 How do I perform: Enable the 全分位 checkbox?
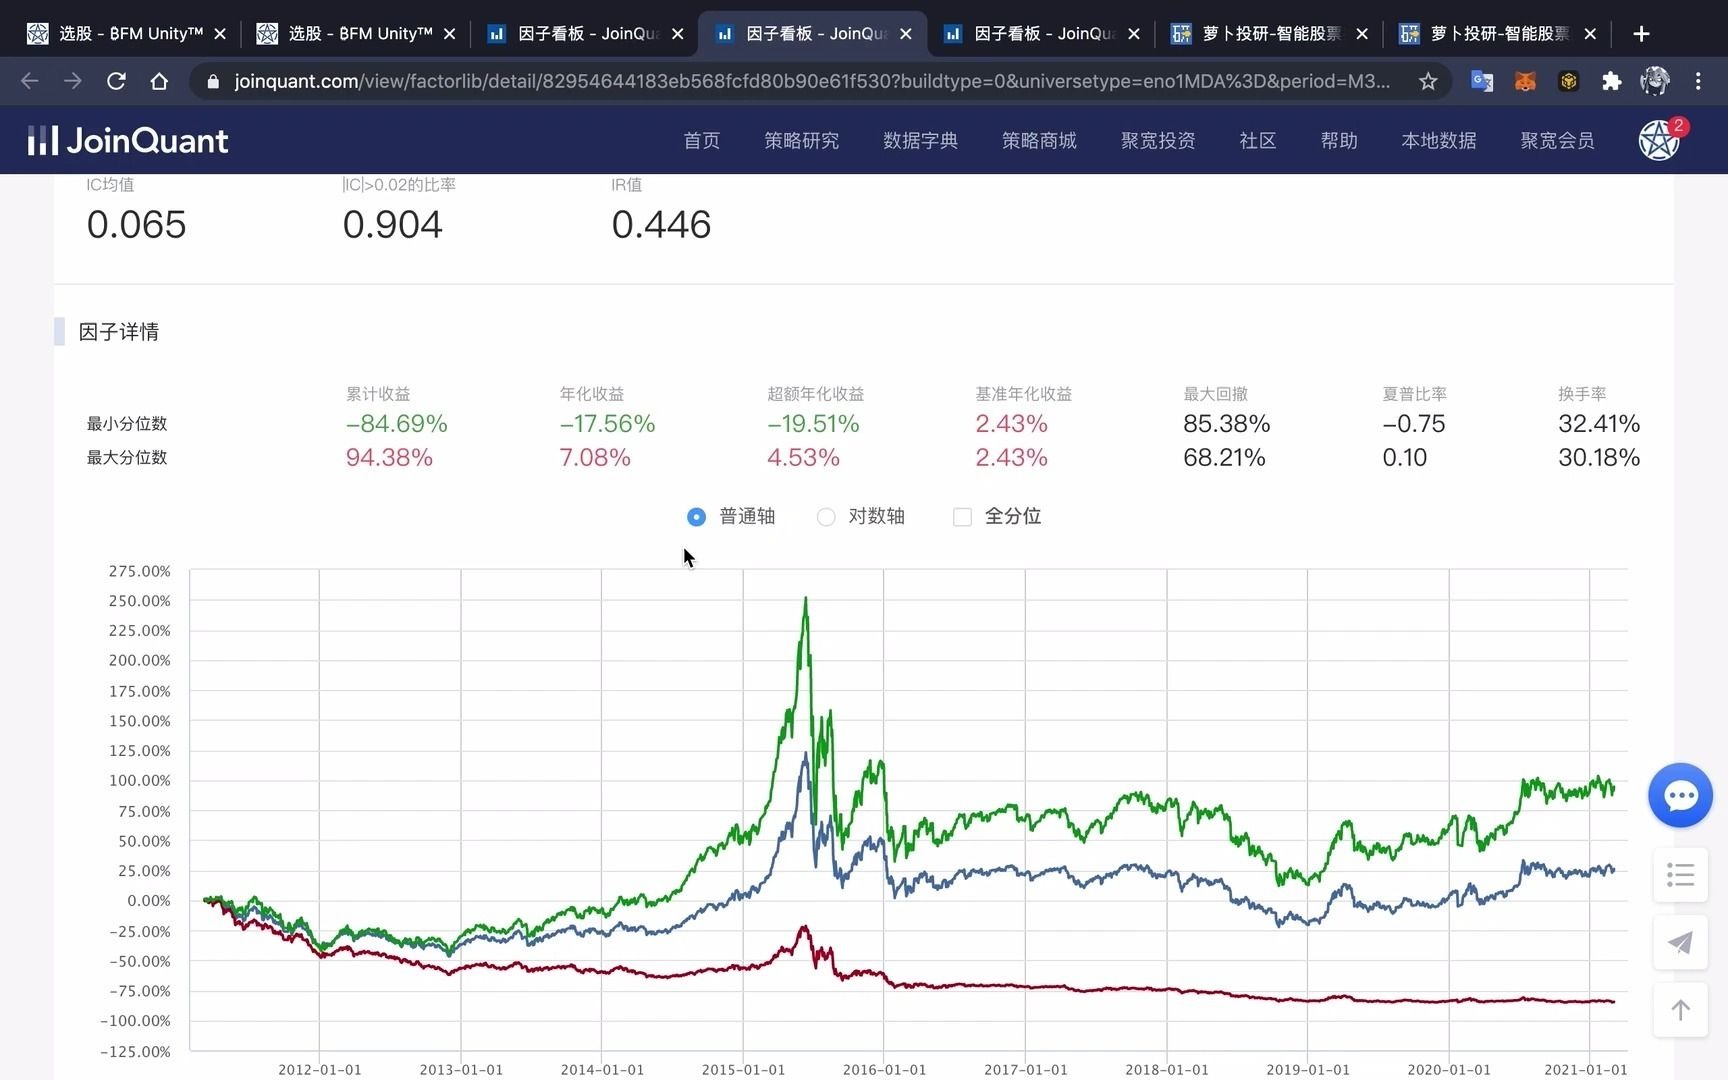click(962, 517)
